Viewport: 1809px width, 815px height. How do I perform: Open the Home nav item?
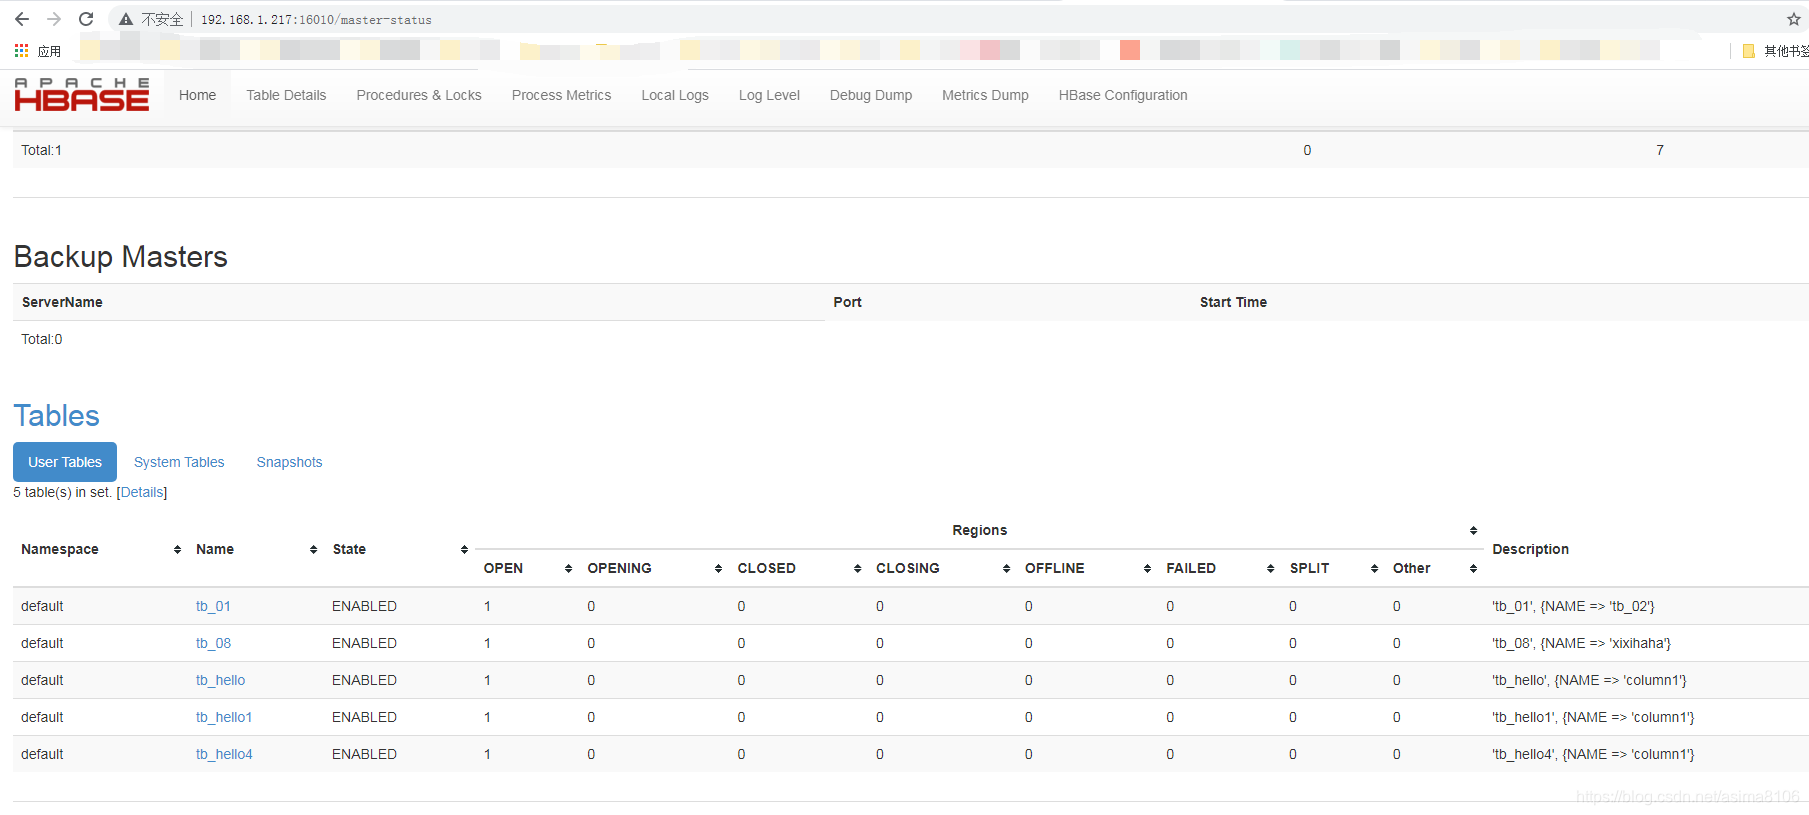click(197, 95)
